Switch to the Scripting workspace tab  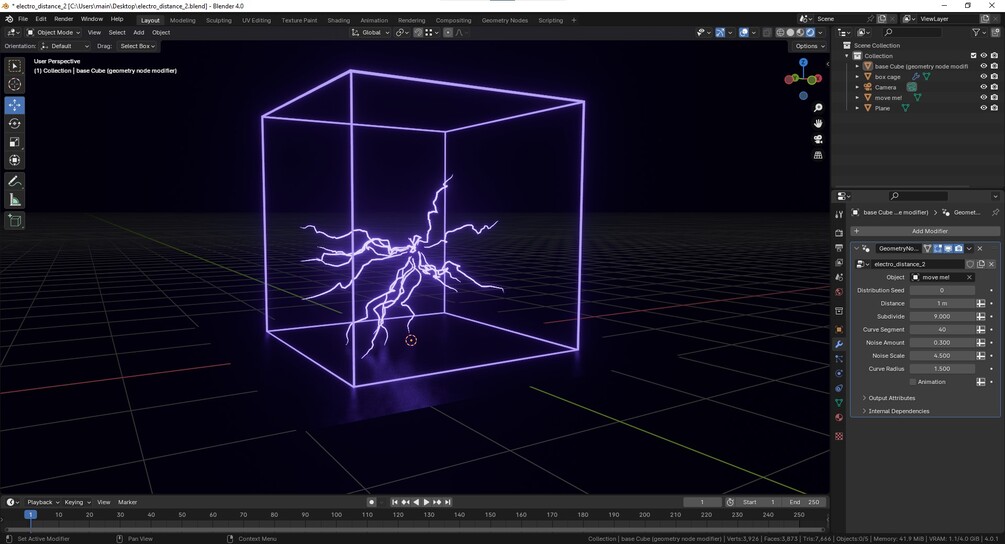(550, 21)
